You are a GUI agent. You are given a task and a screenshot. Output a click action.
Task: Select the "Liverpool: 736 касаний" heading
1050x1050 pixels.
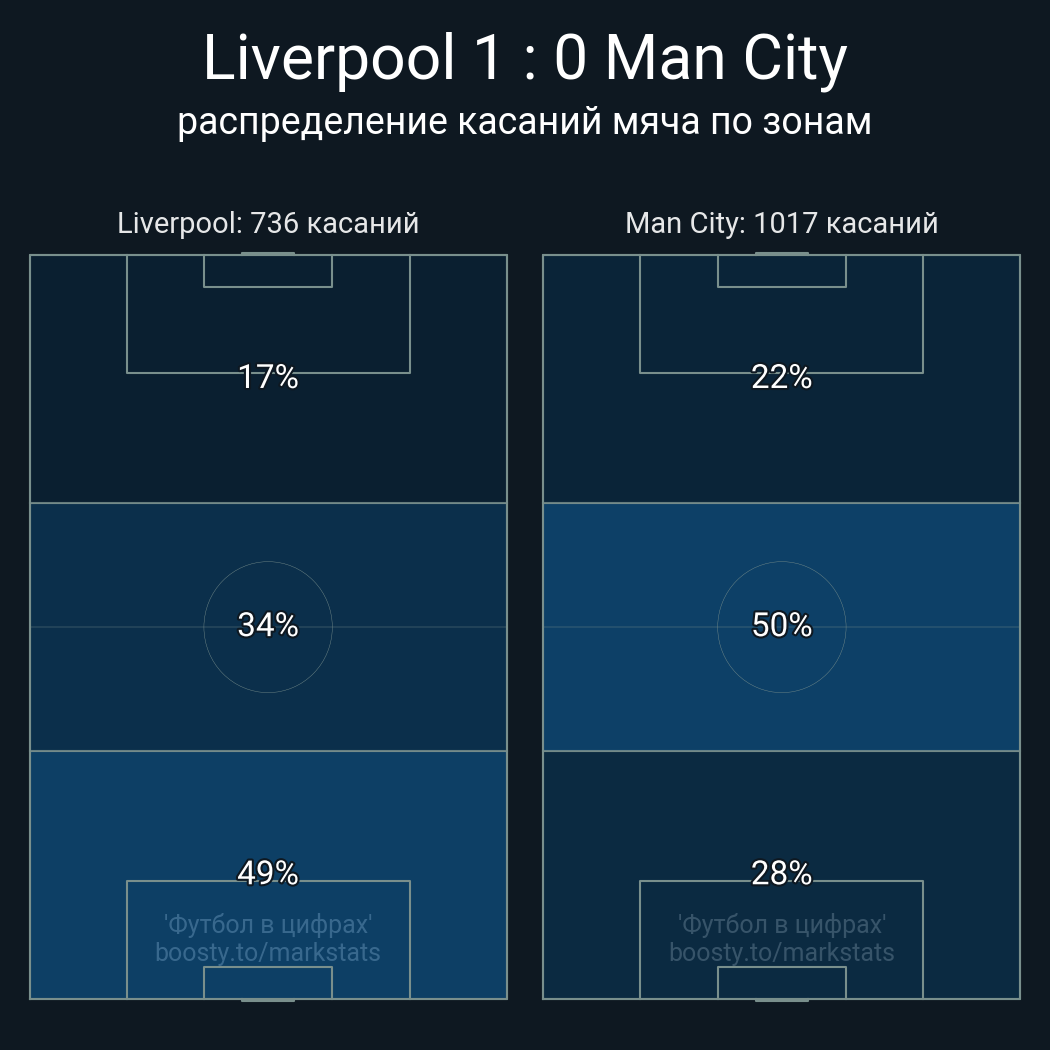(268, 223)
